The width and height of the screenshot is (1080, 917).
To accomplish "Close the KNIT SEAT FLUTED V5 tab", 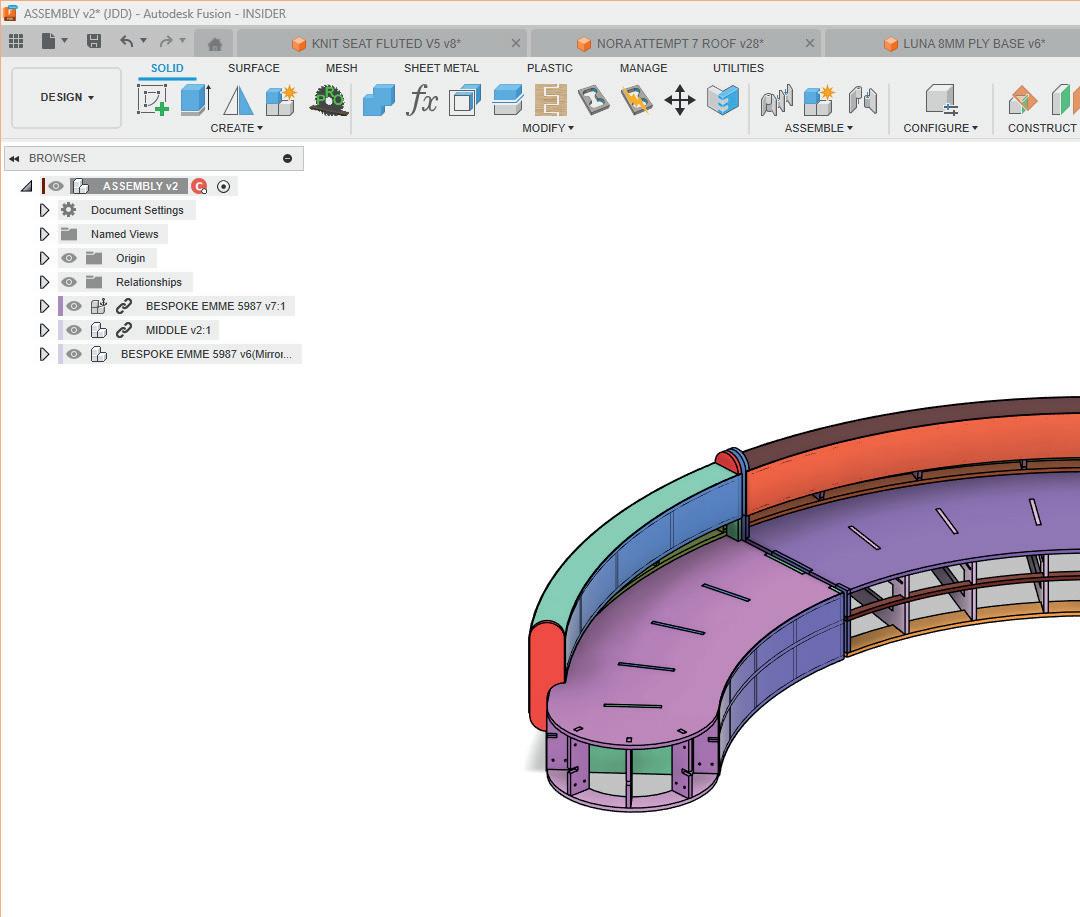I will [516, 44].
